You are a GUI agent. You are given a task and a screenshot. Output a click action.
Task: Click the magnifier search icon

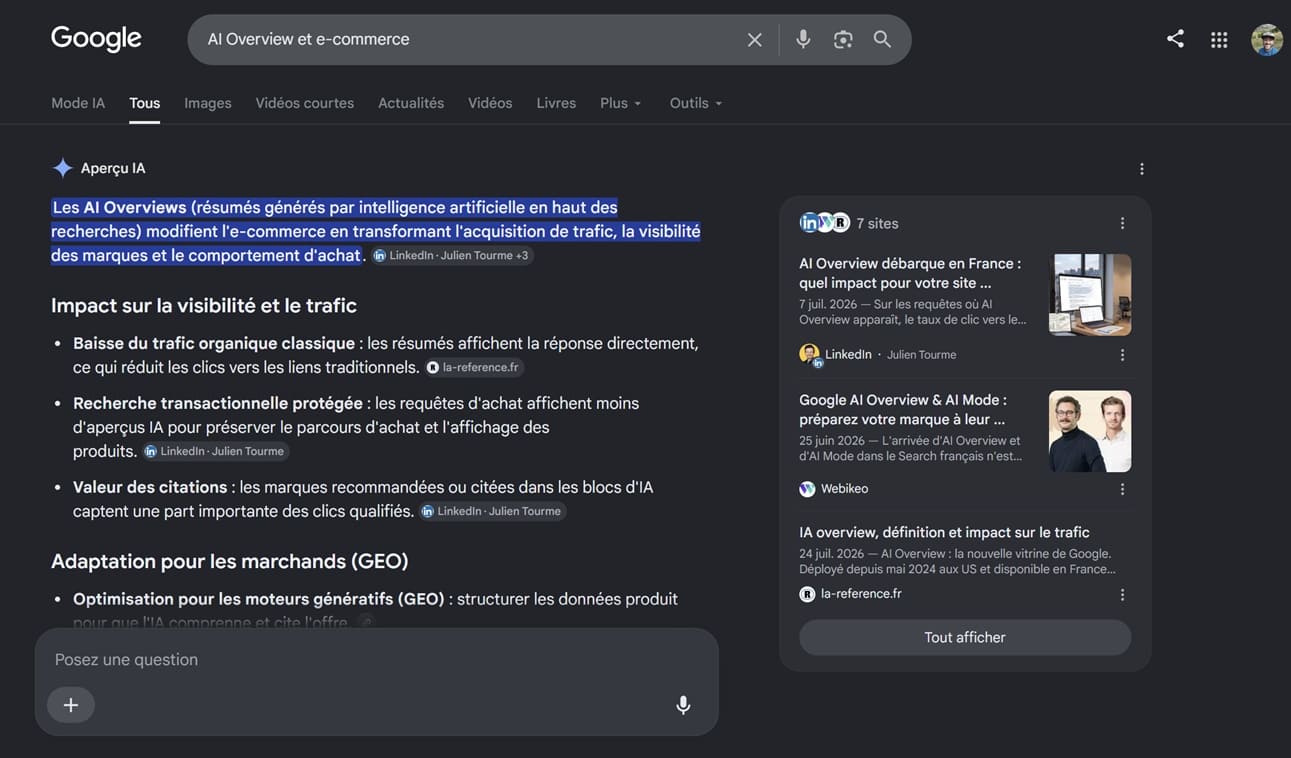pyautogui.click(x=882, y=39)
